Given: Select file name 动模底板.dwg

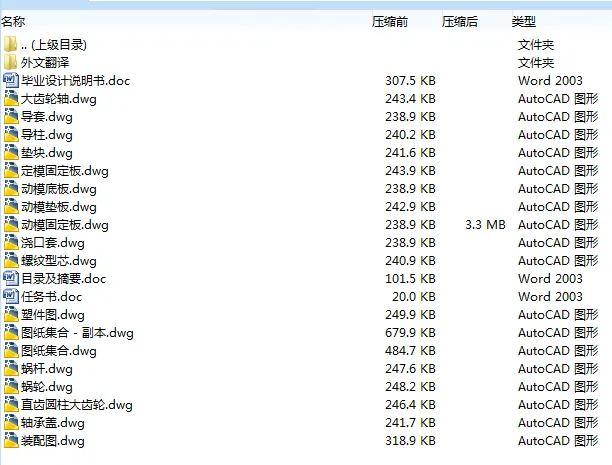Looking at the screenshot, I should point(59,188).
